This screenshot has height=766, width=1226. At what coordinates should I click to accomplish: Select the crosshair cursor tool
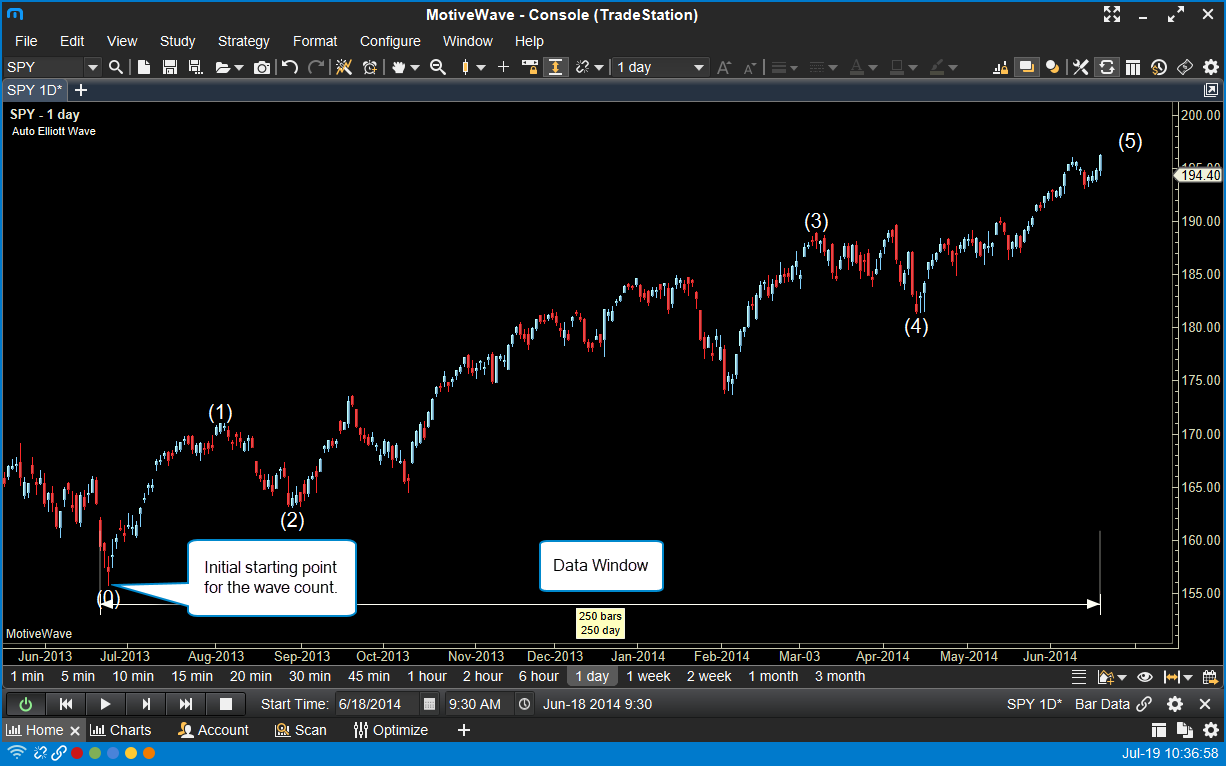[x=503, y=67]
